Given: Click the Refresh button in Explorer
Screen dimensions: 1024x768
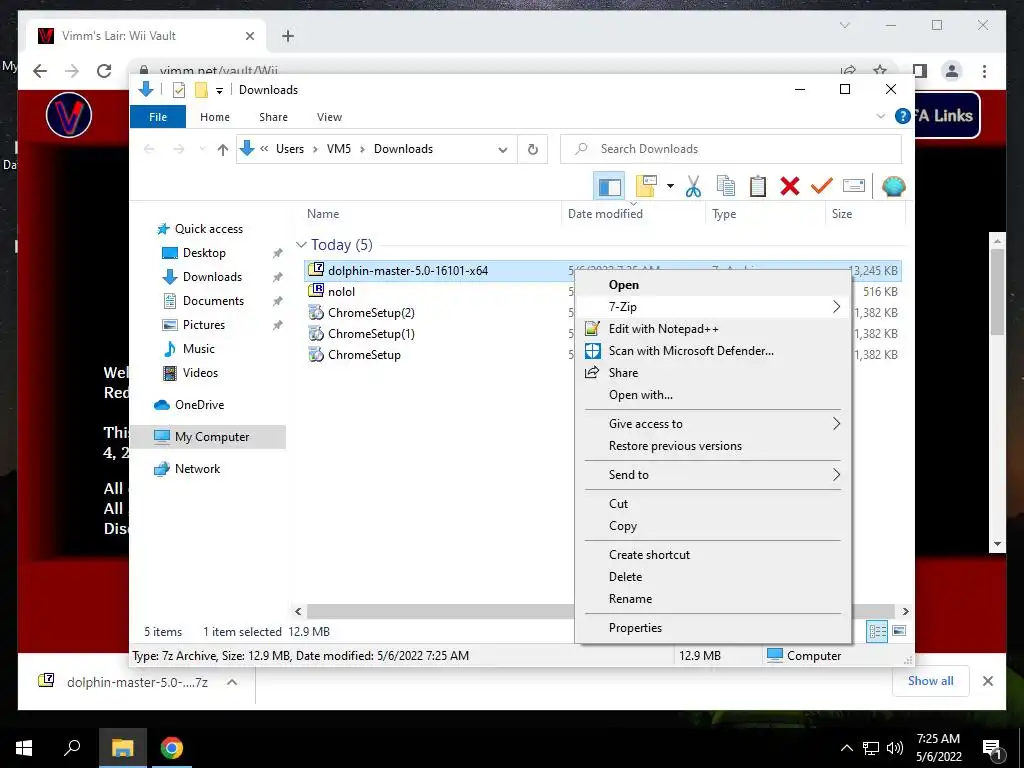Looking at the screenshot, I should pos(533,150).
